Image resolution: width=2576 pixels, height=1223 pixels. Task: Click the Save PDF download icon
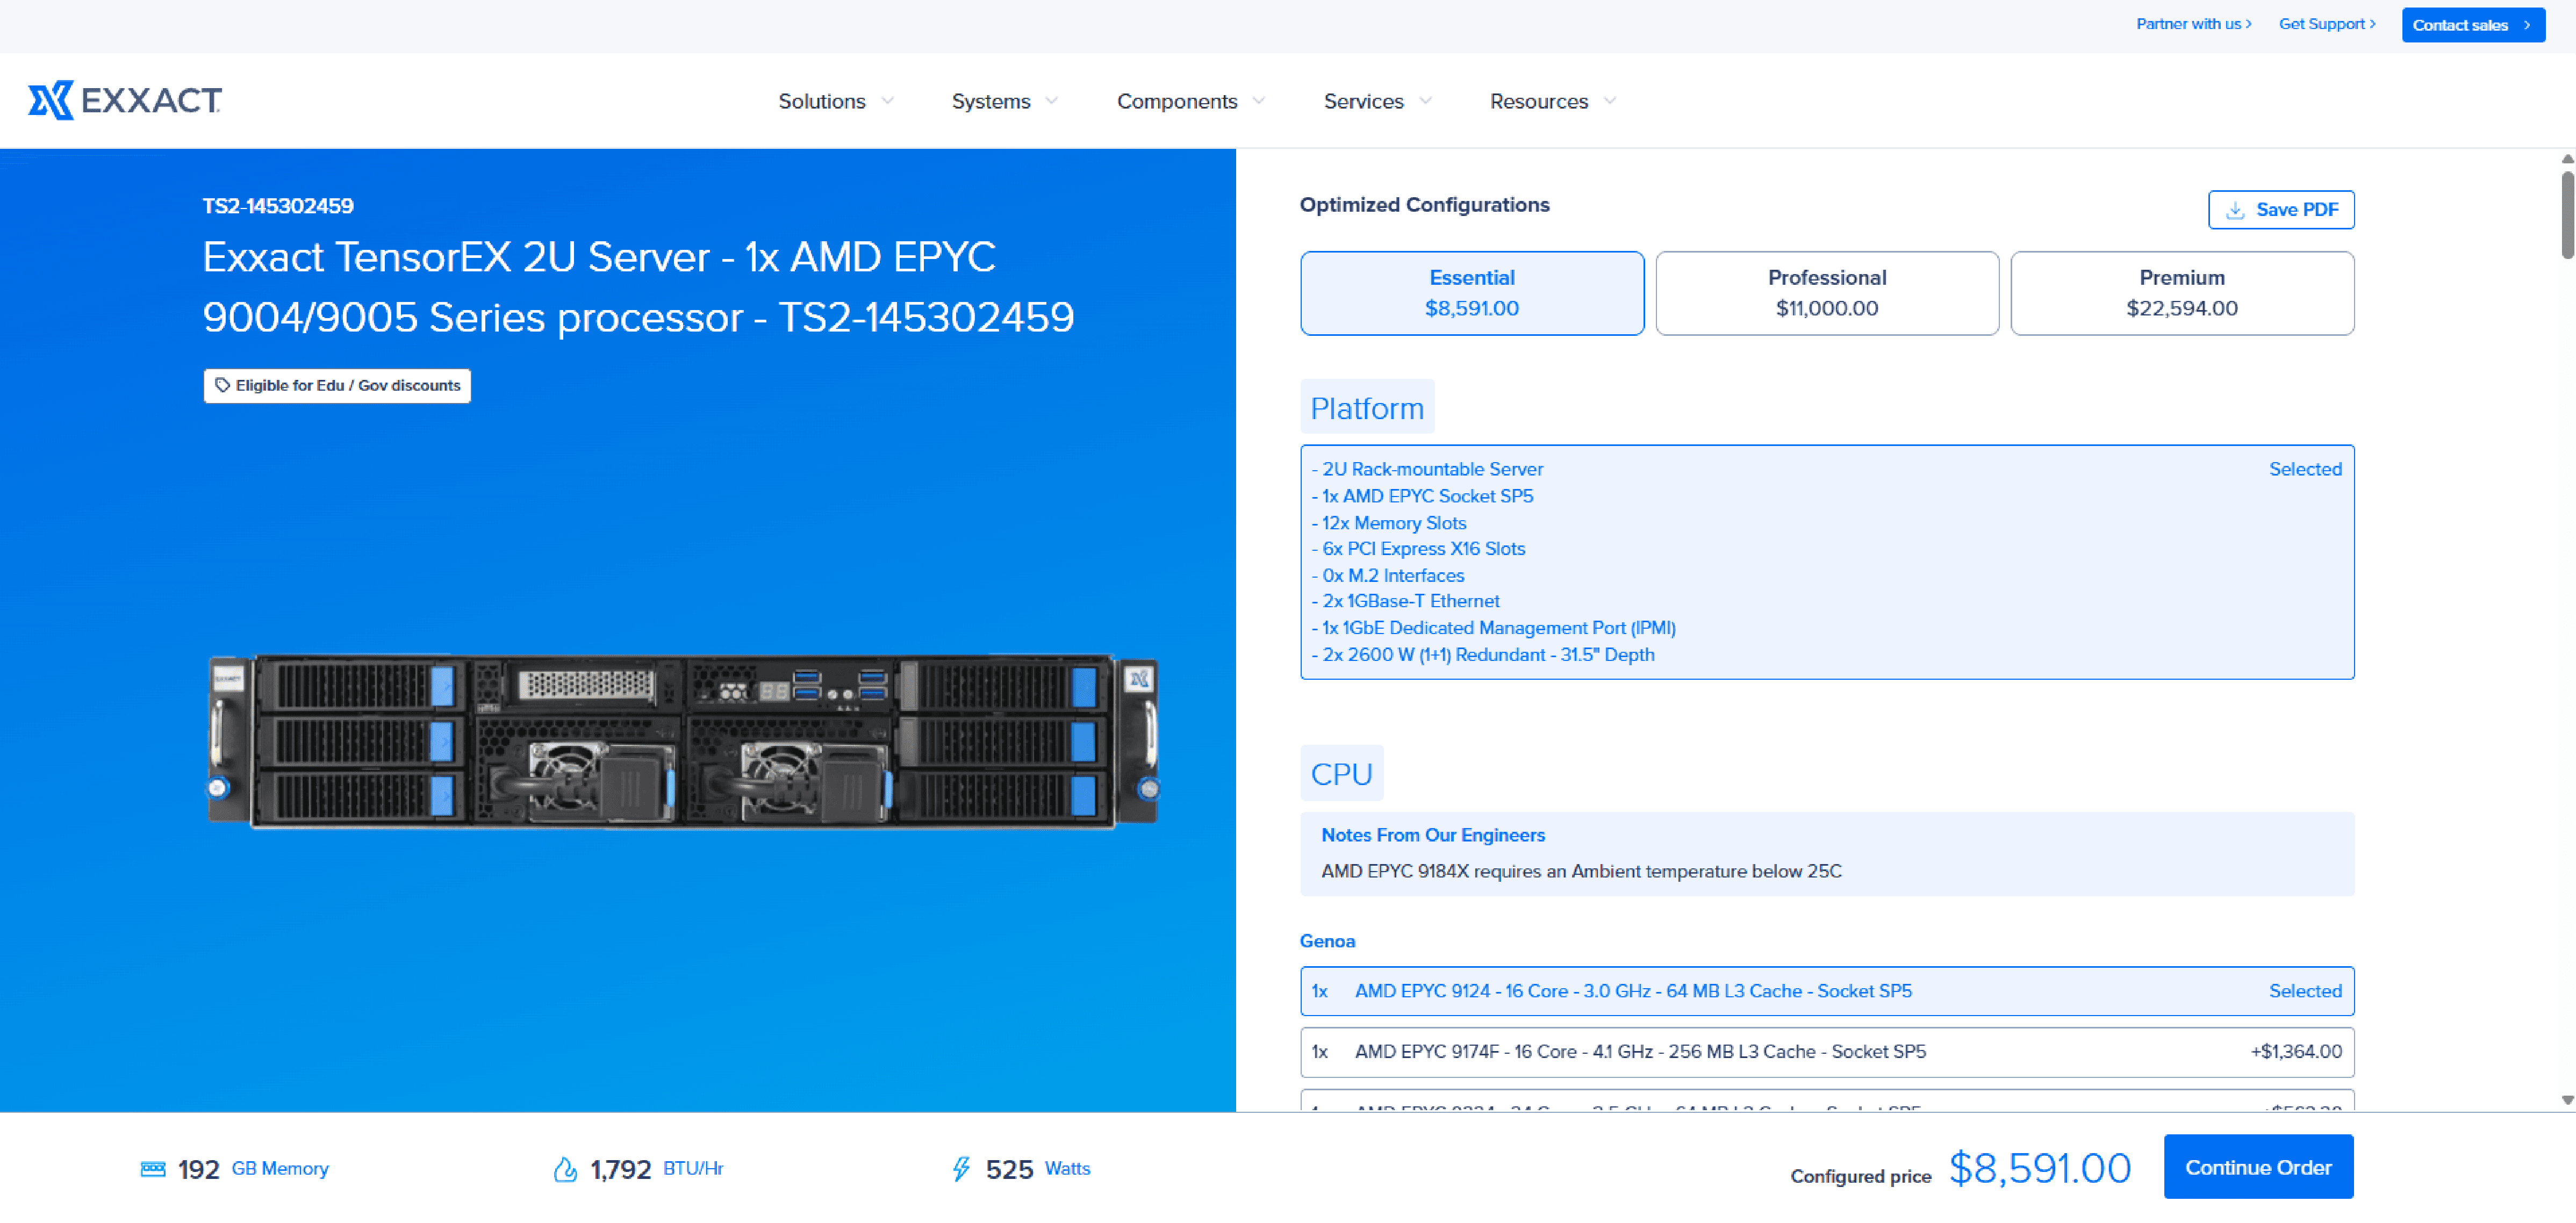point(2235,210)
